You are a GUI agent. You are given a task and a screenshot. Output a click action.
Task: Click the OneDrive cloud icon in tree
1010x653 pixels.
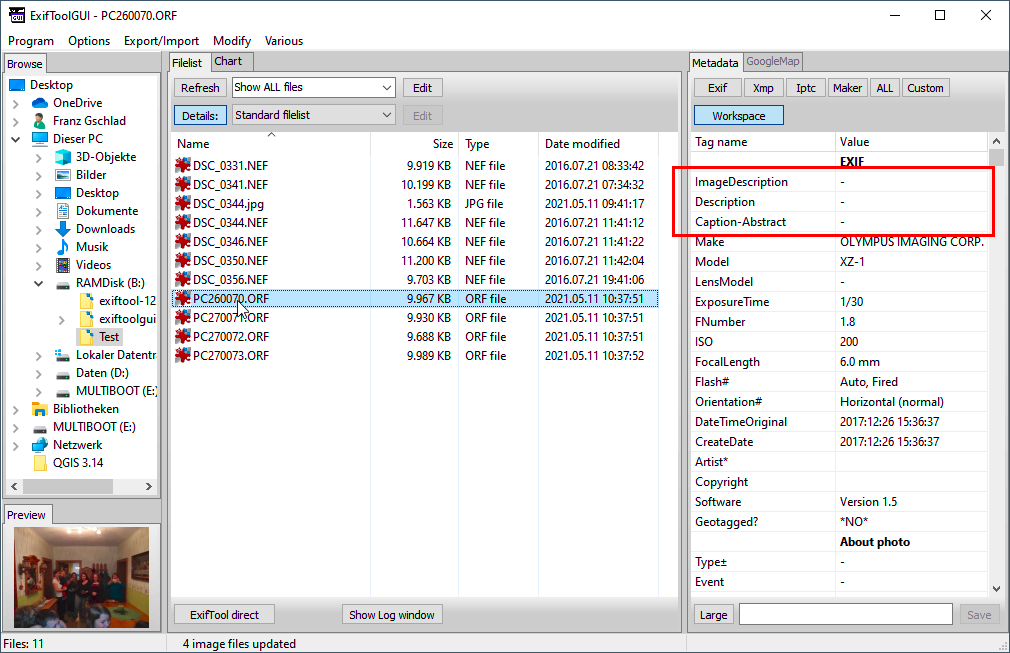(x=40, y=103)
